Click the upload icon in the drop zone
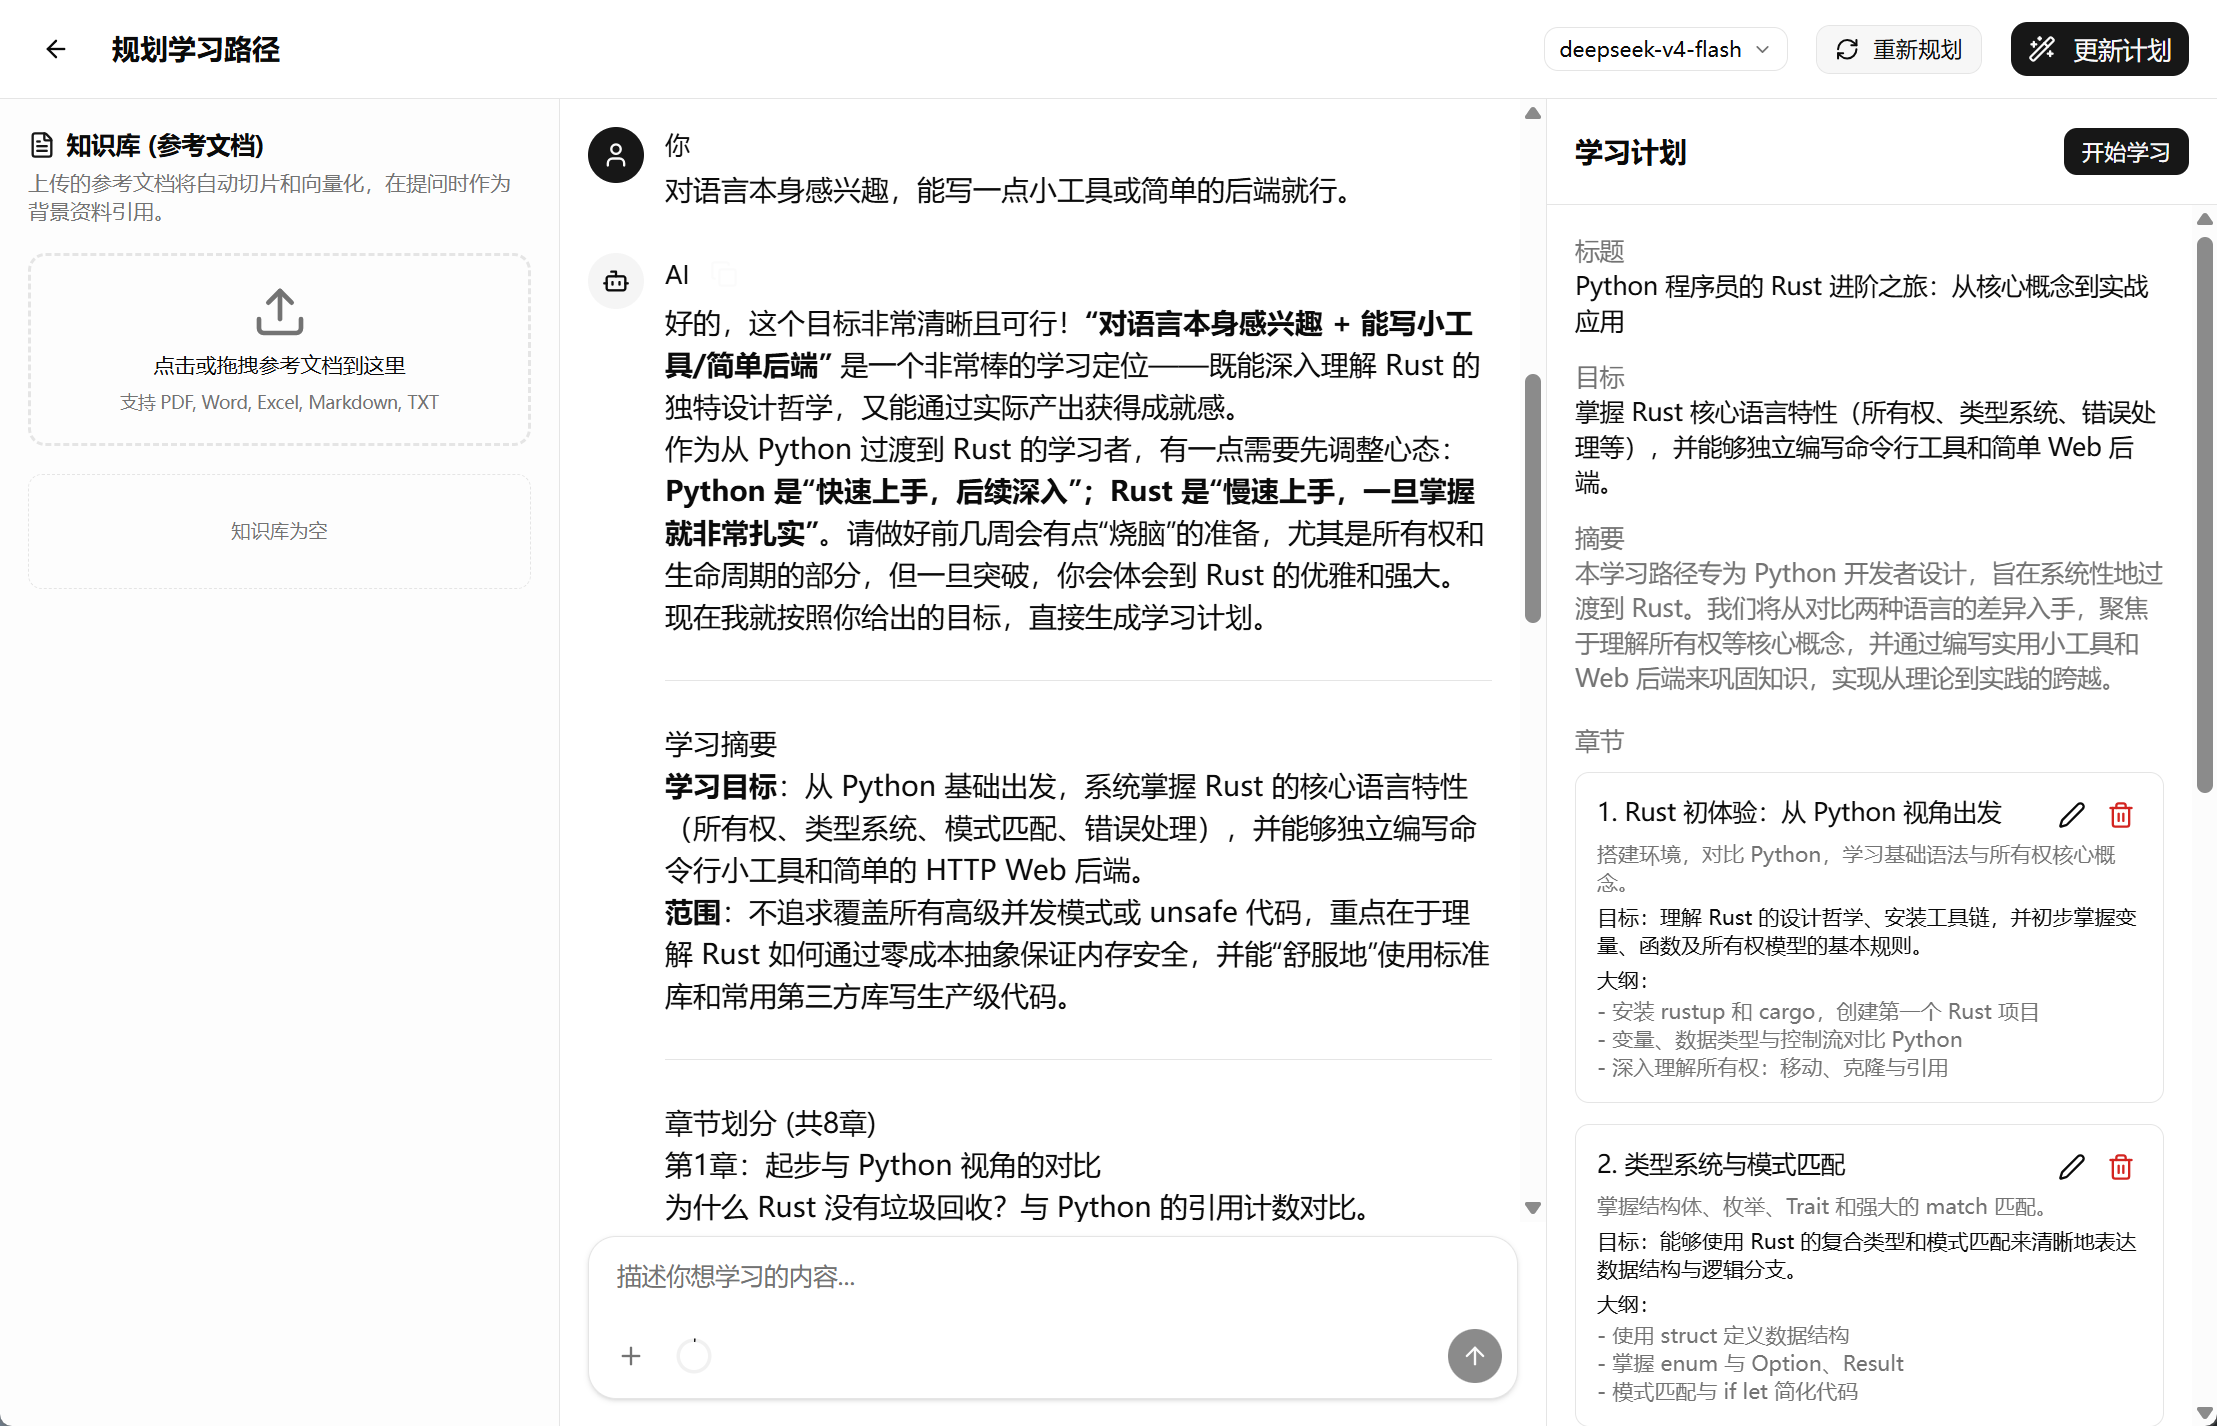 [x=279, y=313]
